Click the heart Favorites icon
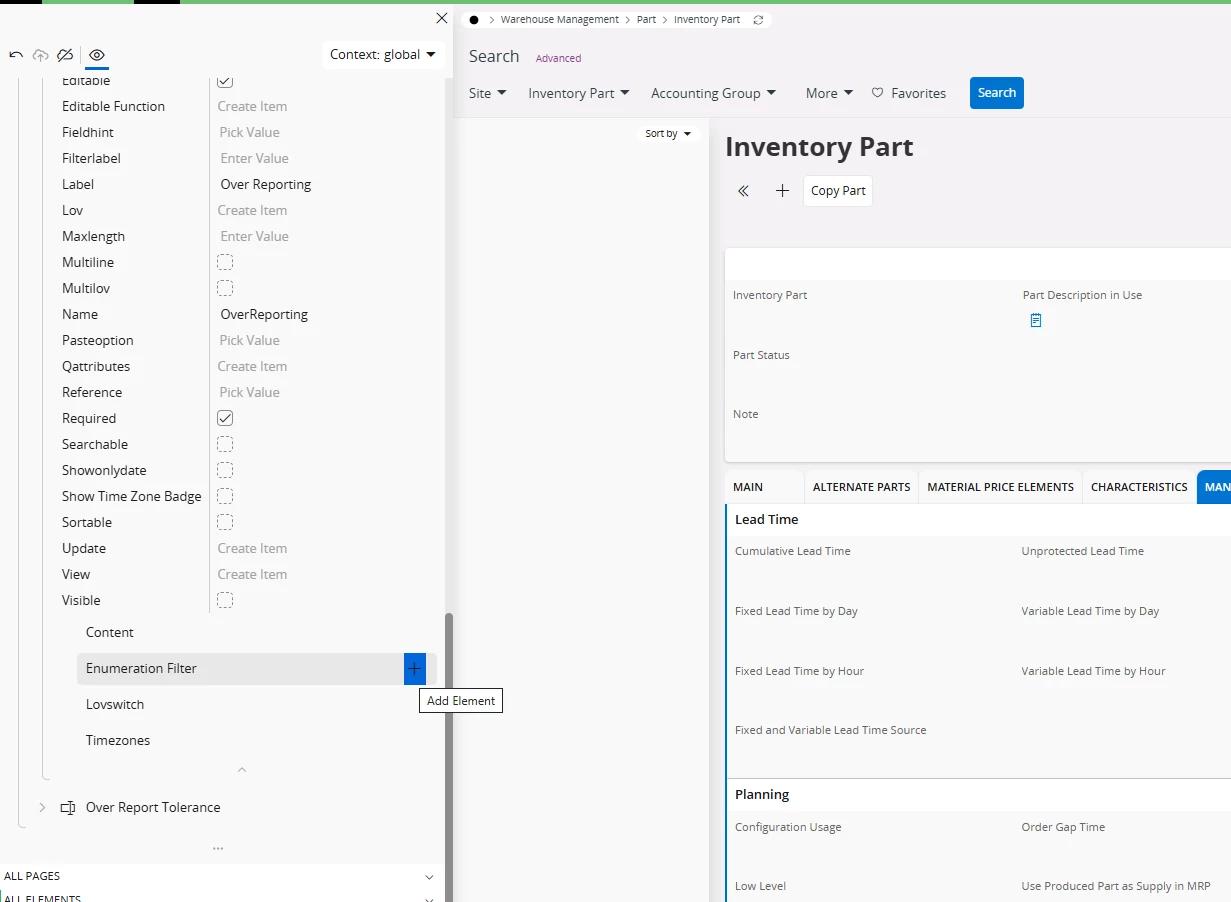Image resolution: width=1231 pixels, height=902 pixels. [878, 93]
